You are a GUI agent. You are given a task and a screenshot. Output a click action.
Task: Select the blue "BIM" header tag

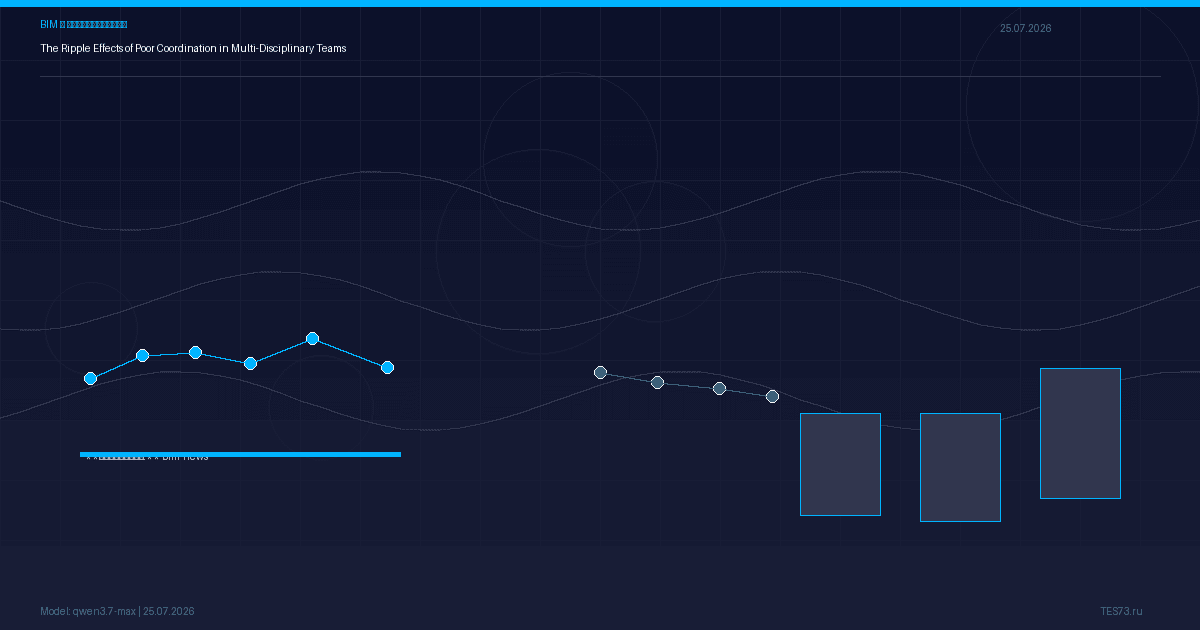click(84, 24)
